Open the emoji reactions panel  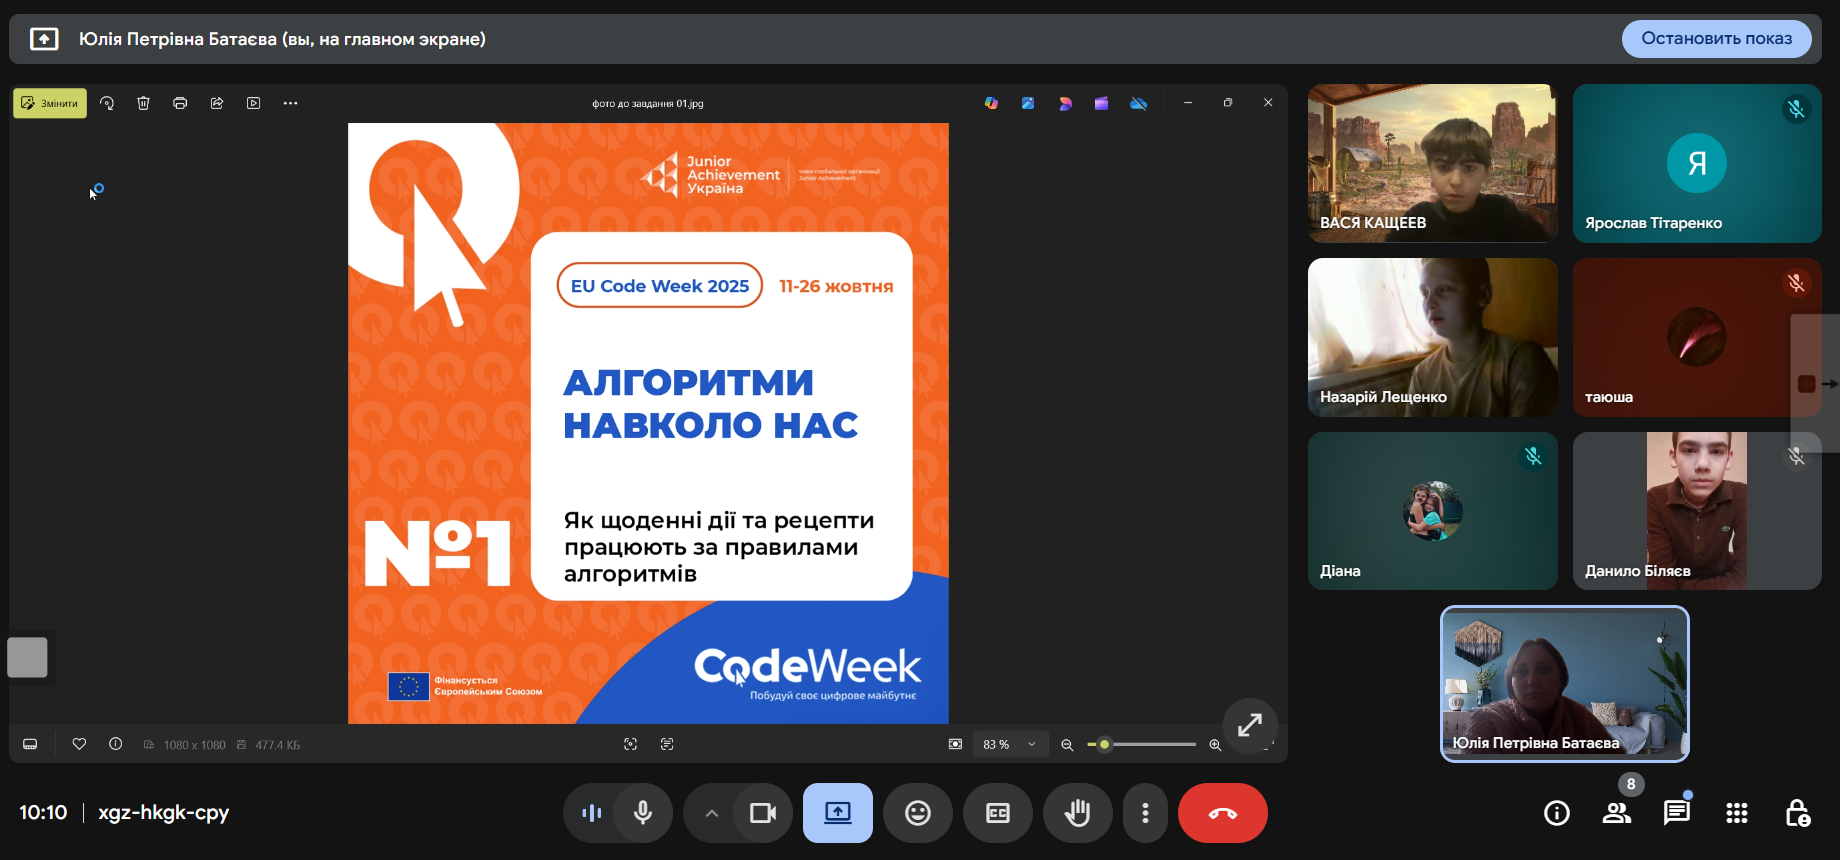pos(917,813)
